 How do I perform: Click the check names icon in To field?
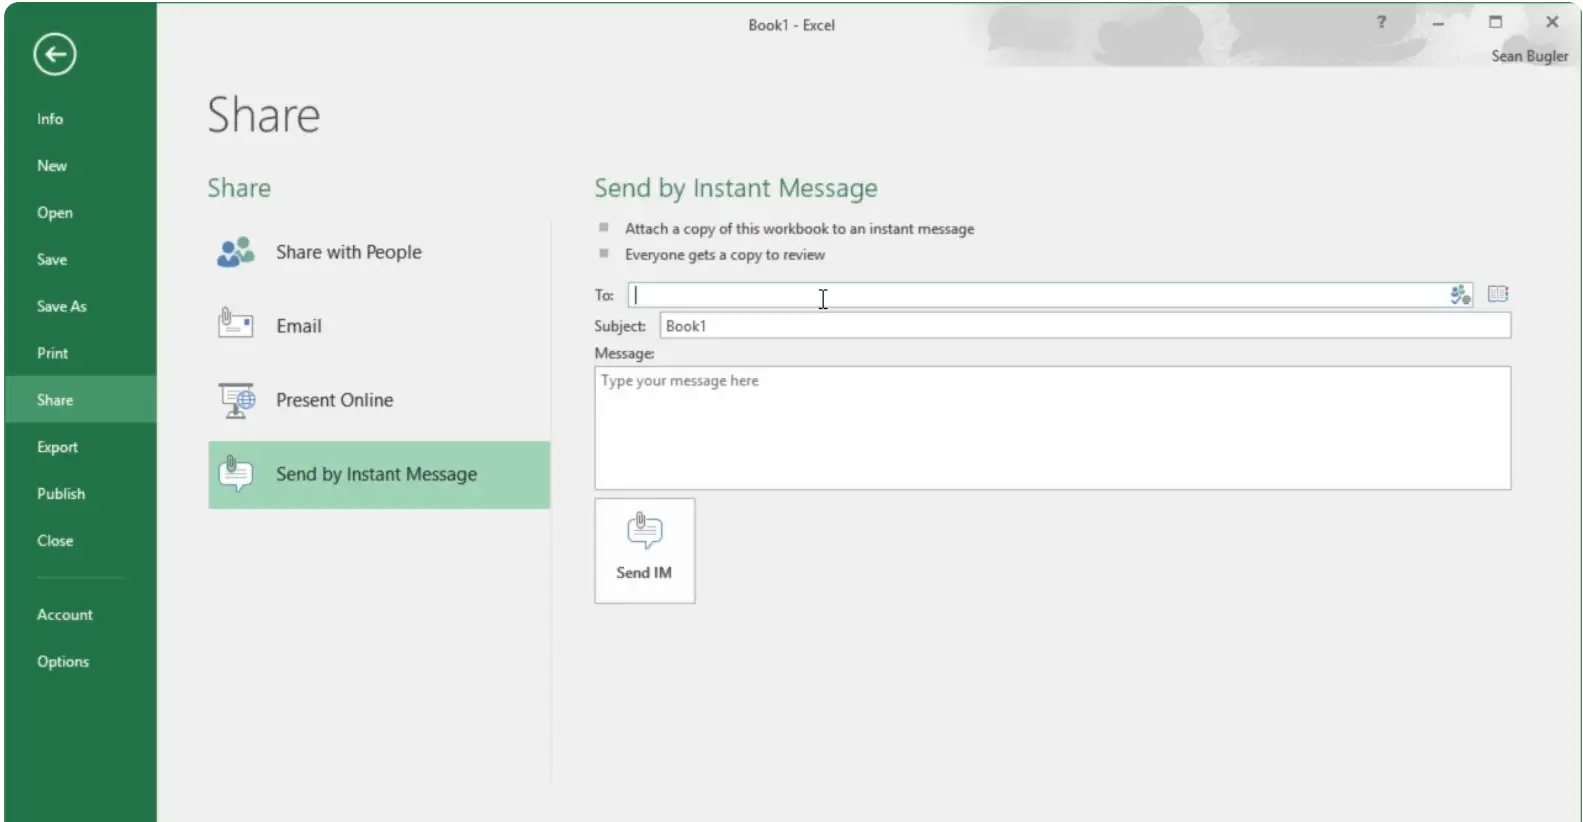pyautogui.click(x=1459, y=295)
